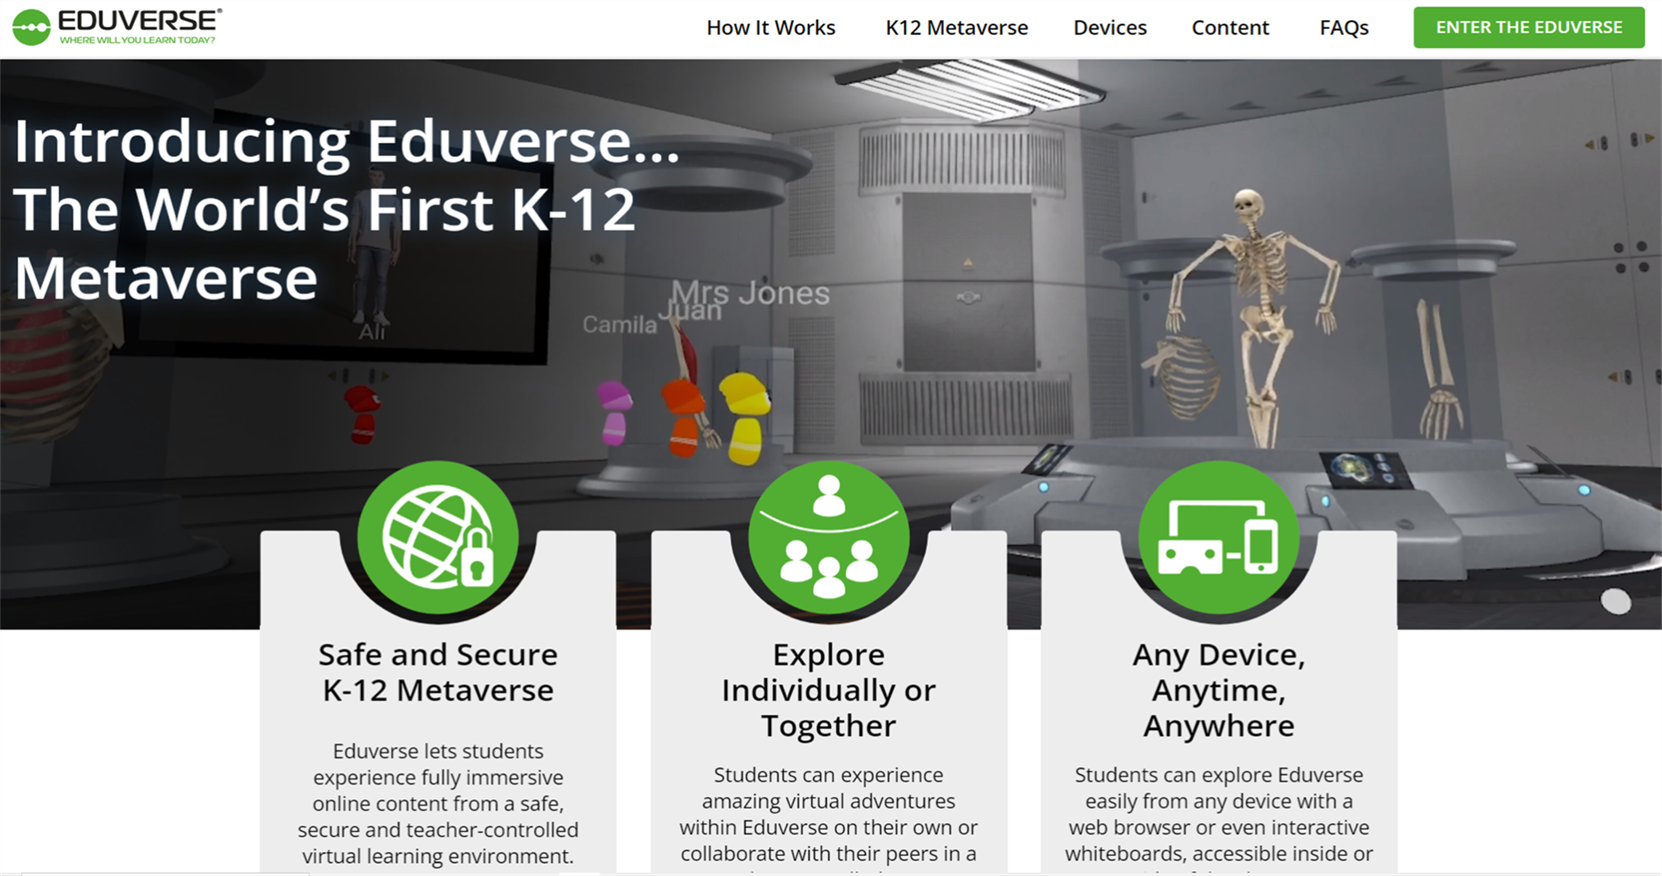Click the group of people icon

[x=829, y=538]
